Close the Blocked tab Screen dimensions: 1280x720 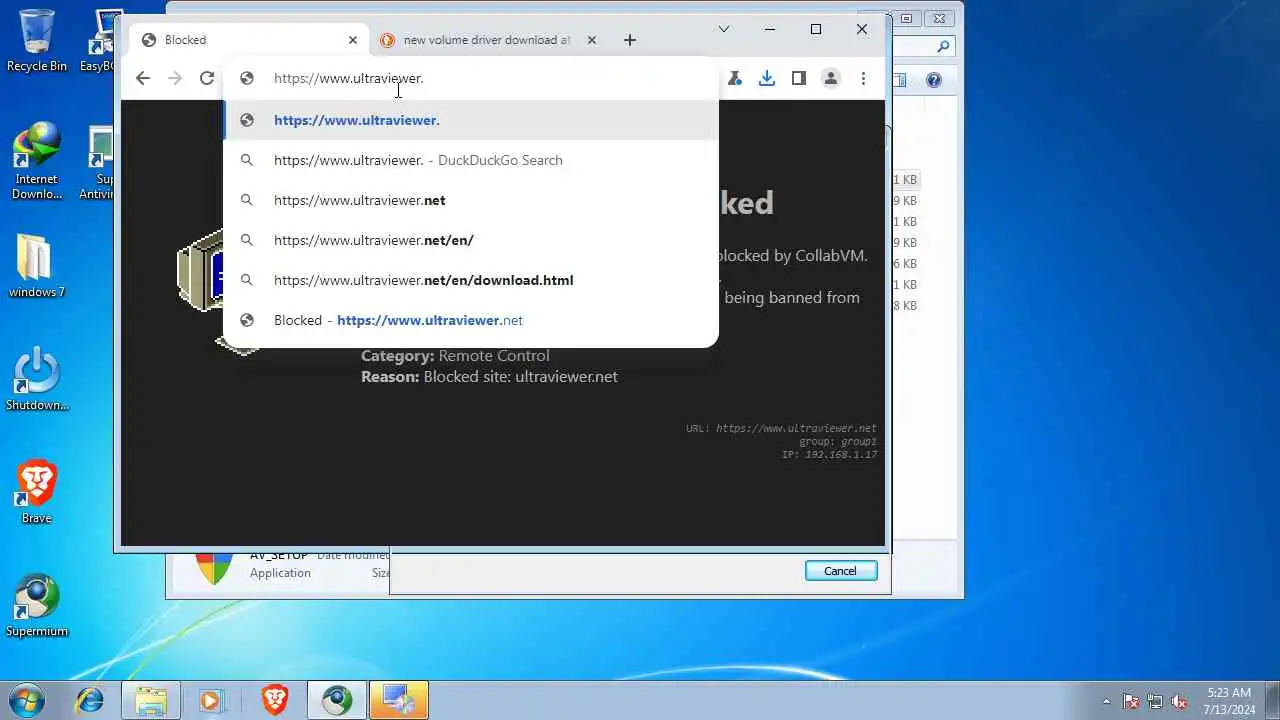click(x=352, y=40)
